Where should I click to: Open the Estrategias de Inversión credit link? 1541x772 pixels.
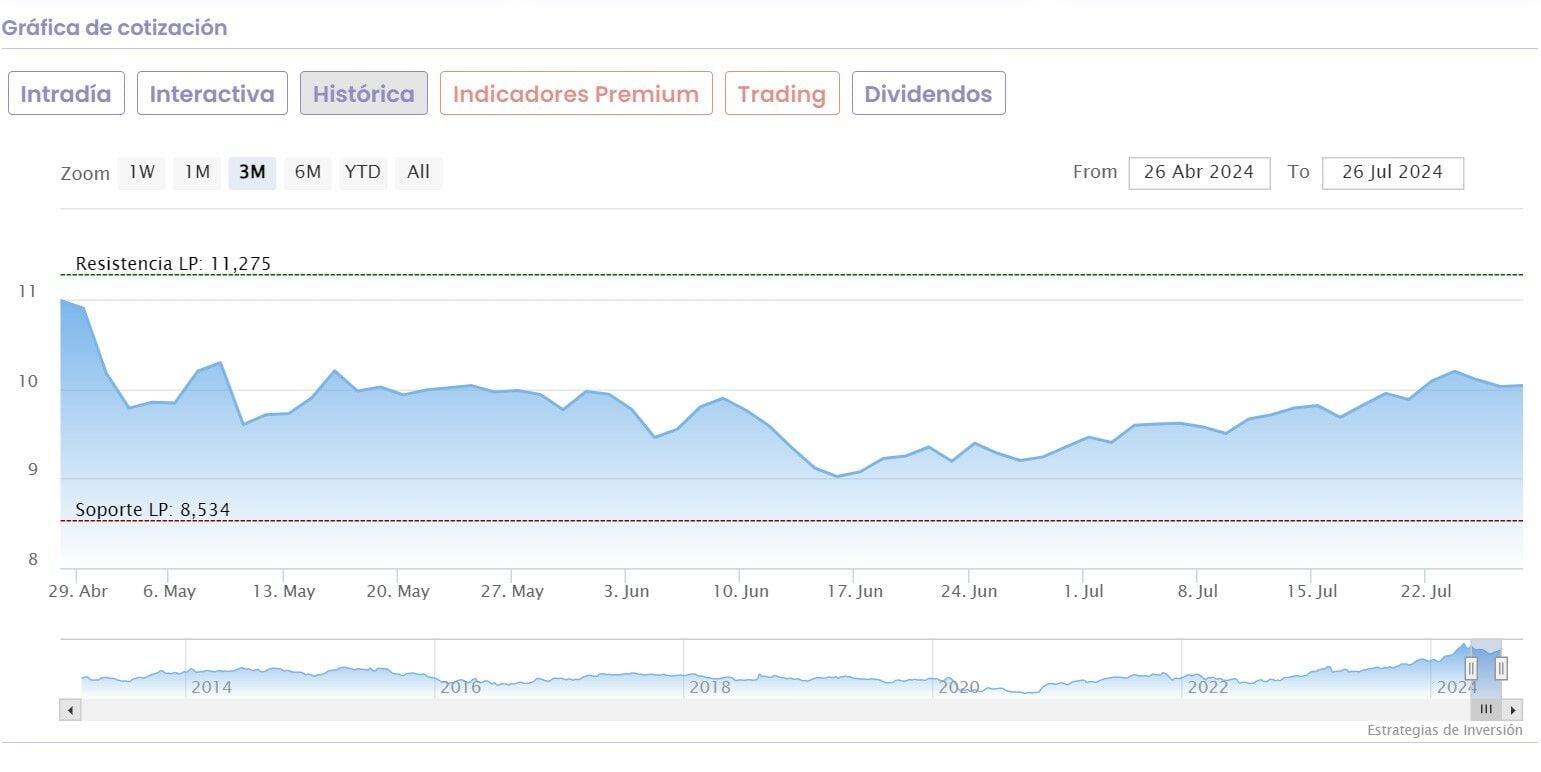point(1445,730)
